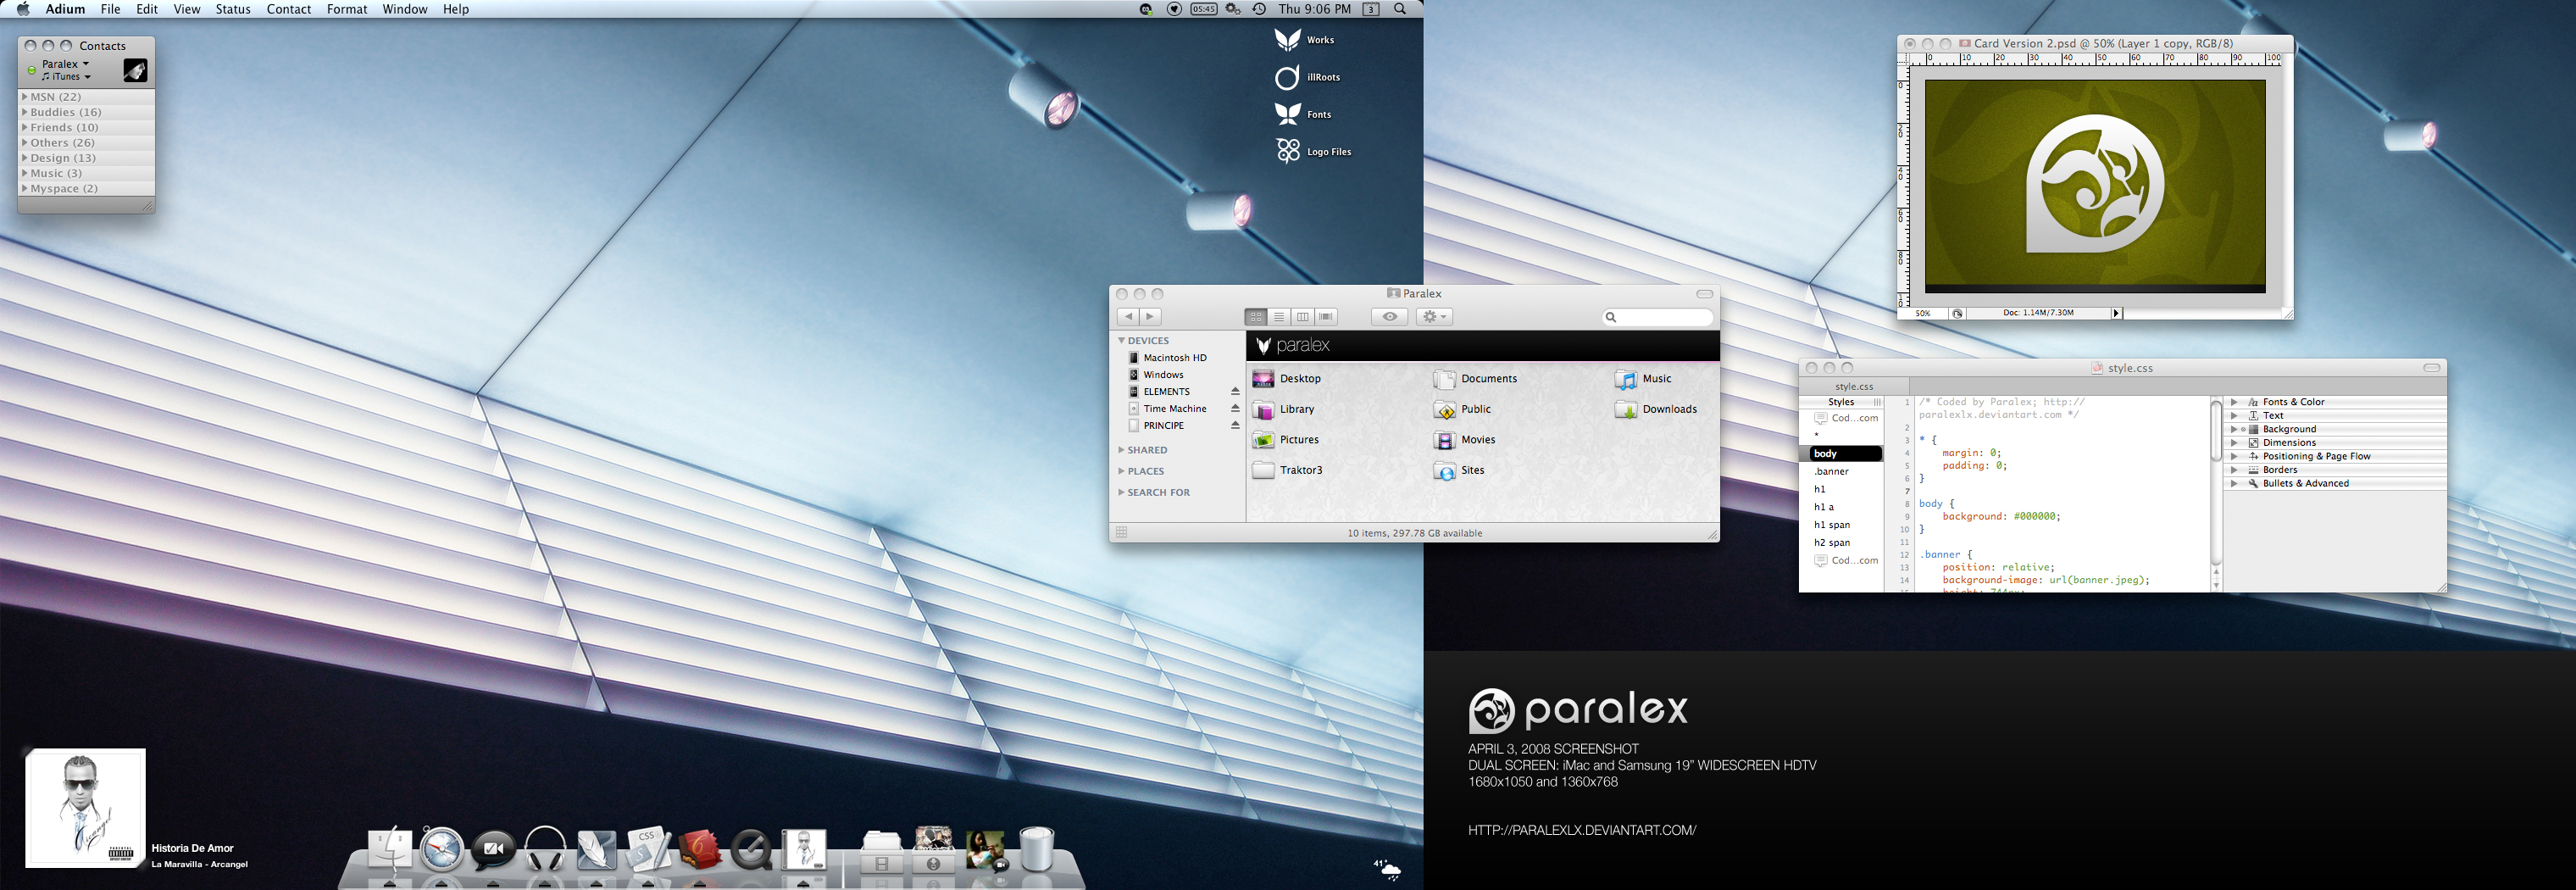Screen dimensions: 2576x890
Task: Open the Format menu in menu bar
Action: [x=347, y=9]
